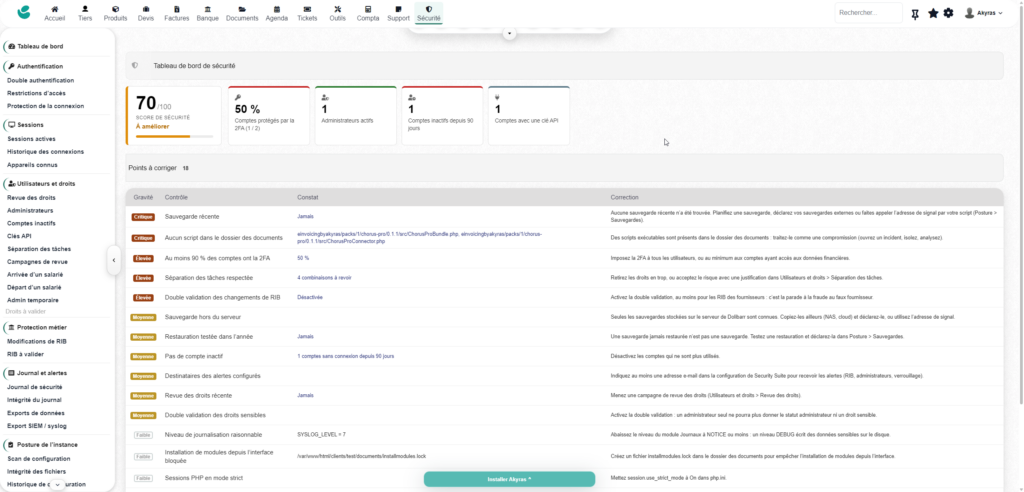Open bookmarks via the star icon
The width and height of the screenshot is (1024, 492).
[x=933, y=13]
